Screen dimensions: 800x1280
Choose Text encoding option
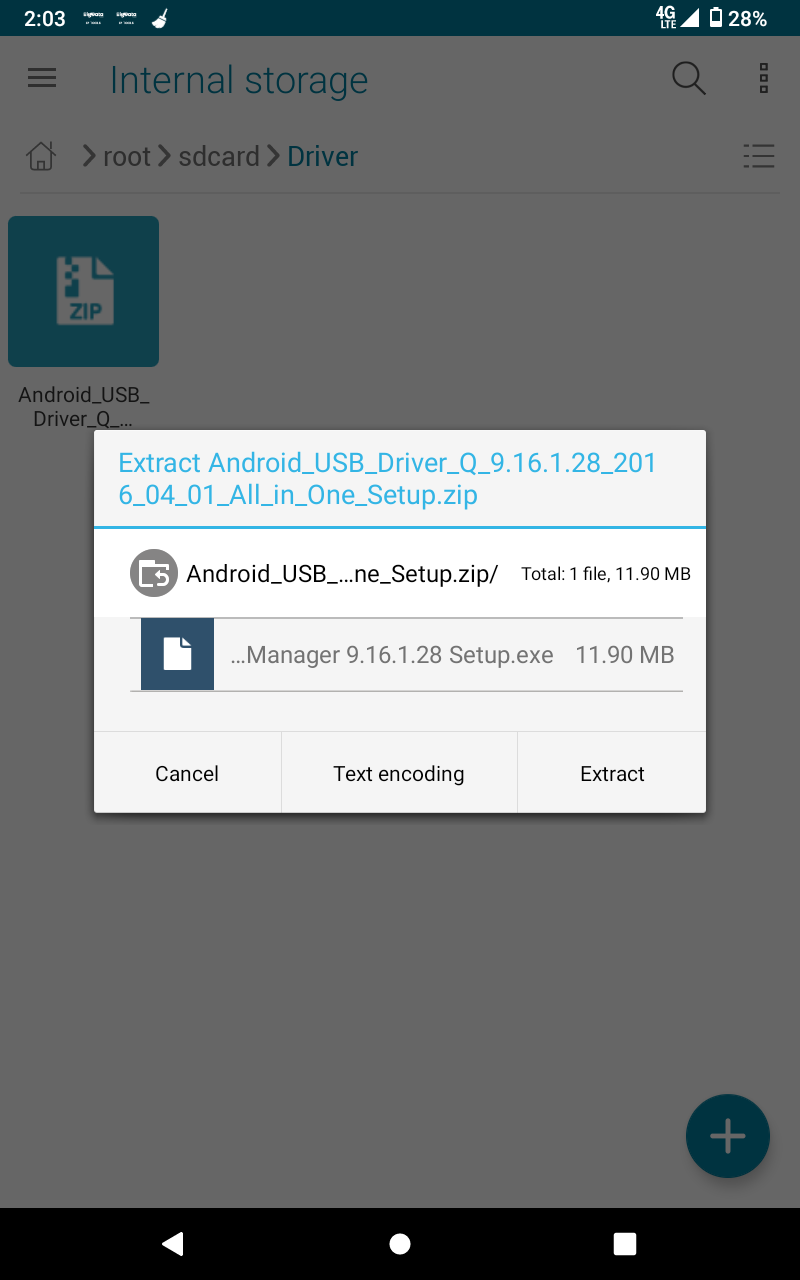pyautogui.click(x=399, y=773)
